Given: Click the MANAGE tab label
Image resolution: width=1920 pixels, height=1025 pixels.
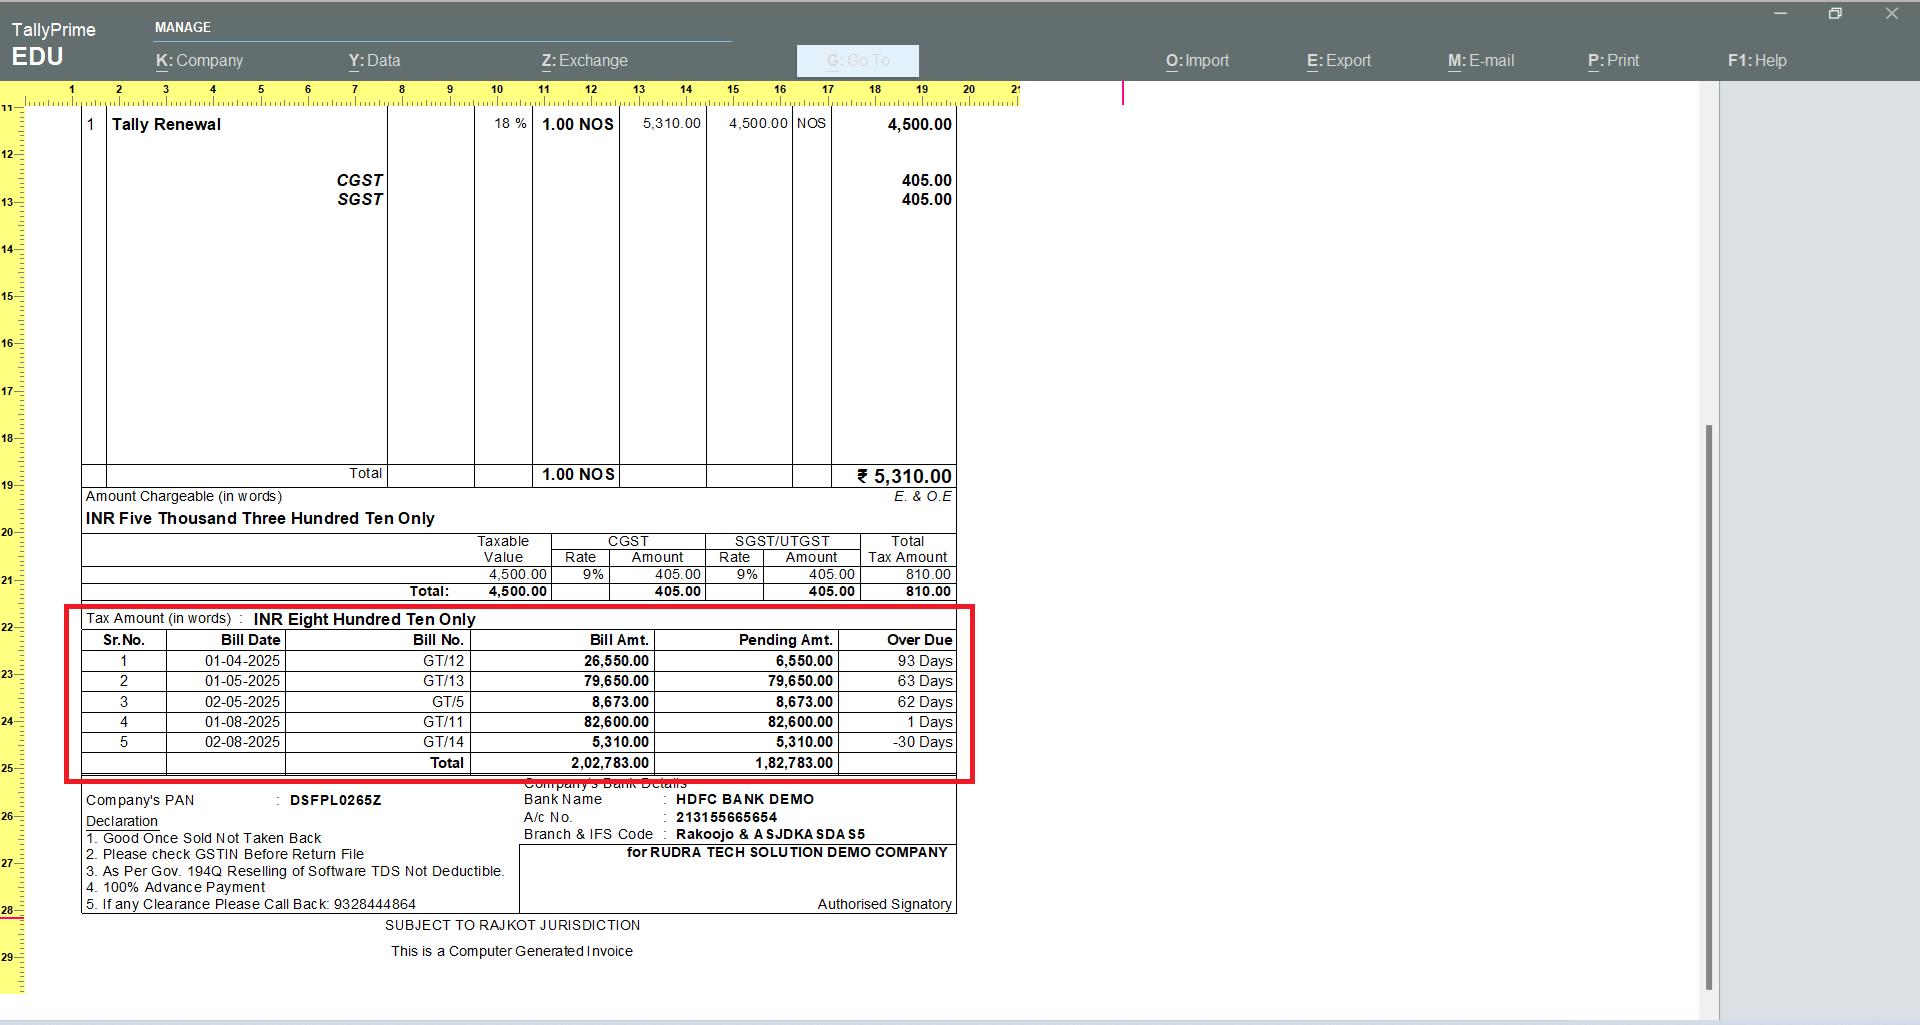Looking at the screenshot, I should click(x=183, y=27).
